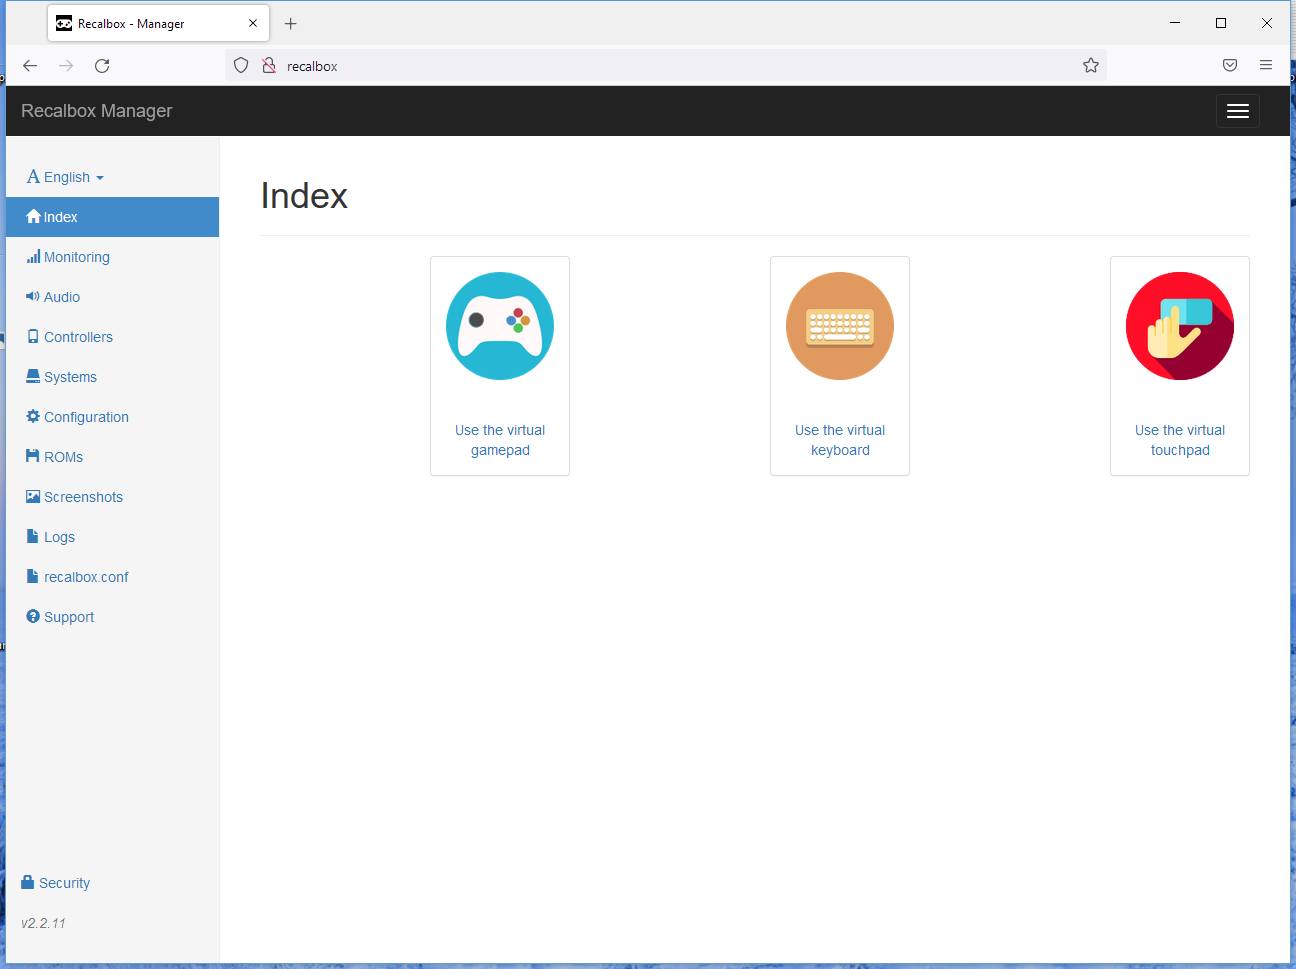
Task: Select the Recalbox - Manager browser tab
Action: point(157,23)
